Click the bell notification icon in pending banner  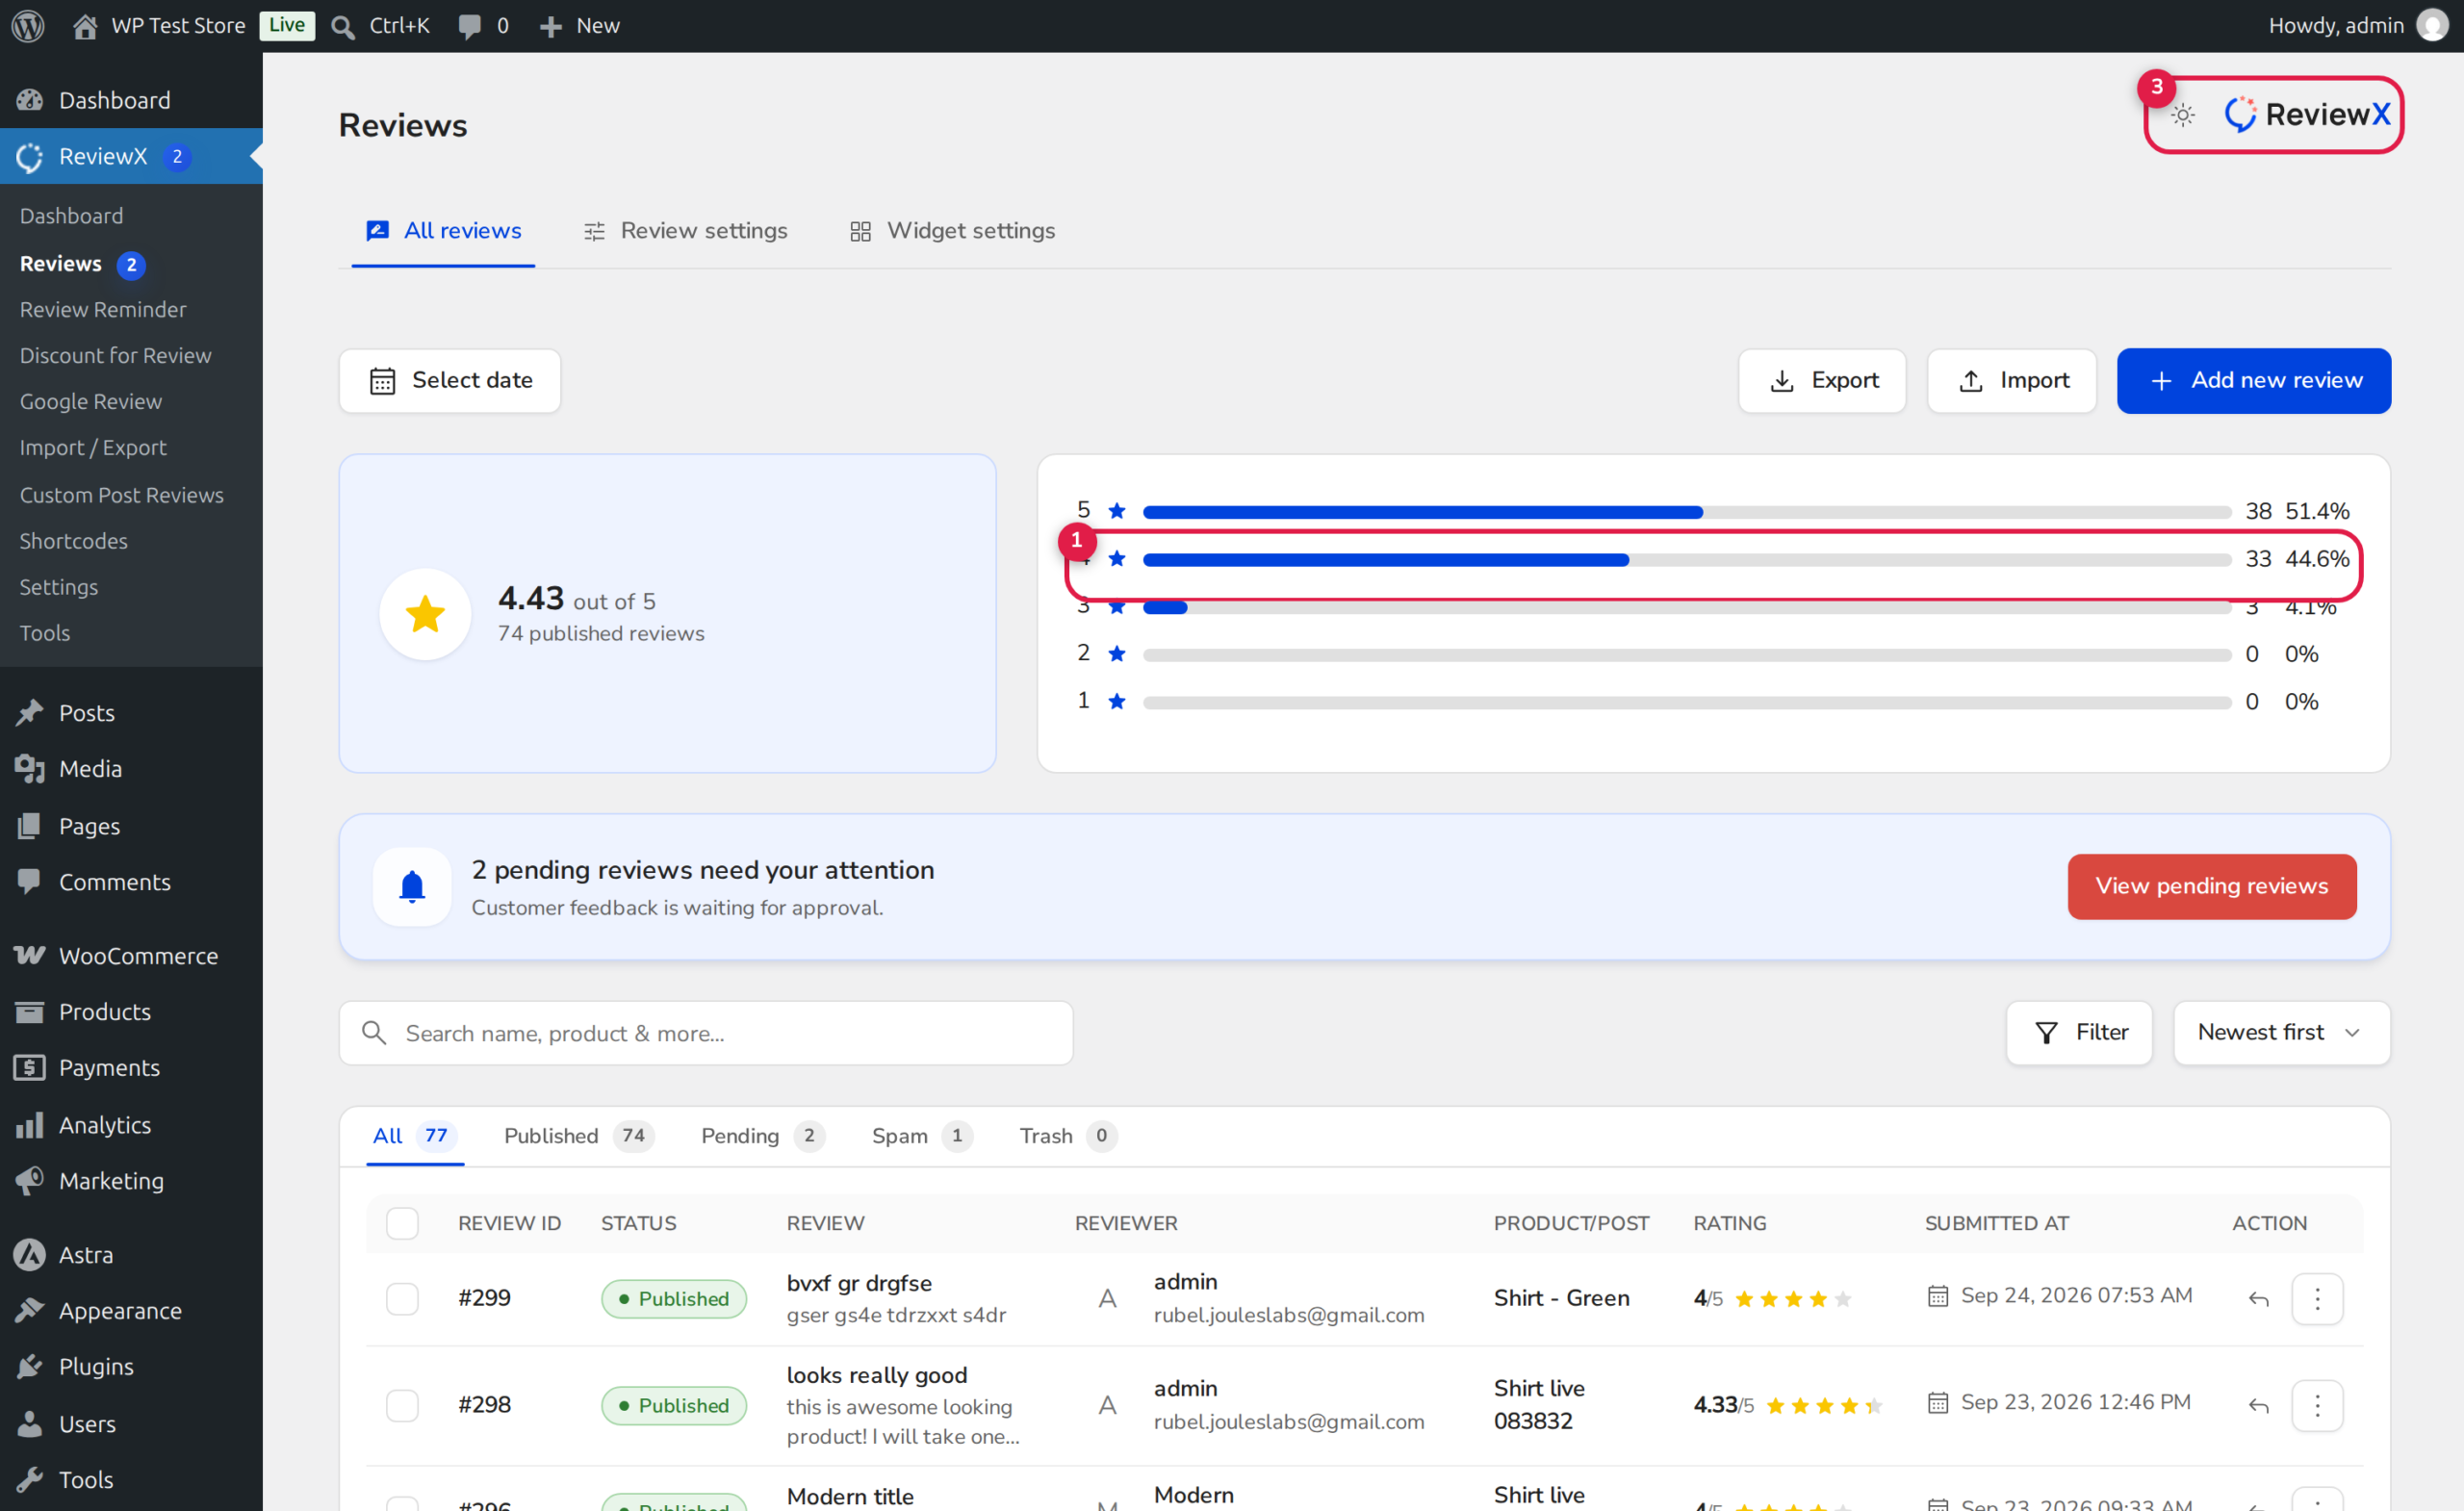point(412,887)
